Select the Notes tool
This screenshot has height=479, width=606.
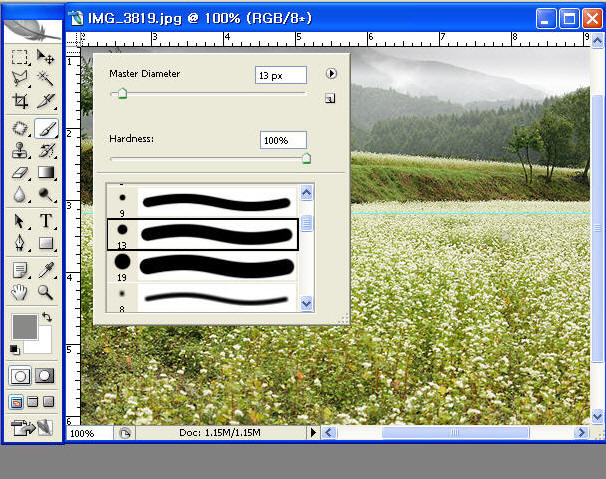tap(19, 270)
